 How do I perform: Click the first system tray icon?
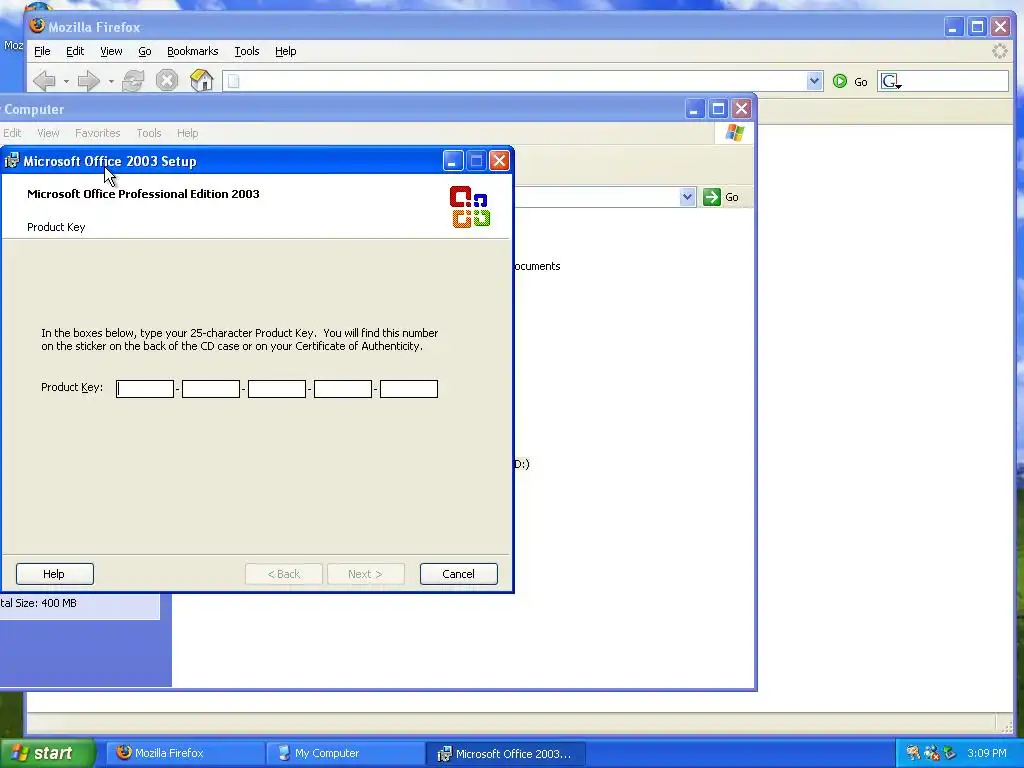[913, 753]
